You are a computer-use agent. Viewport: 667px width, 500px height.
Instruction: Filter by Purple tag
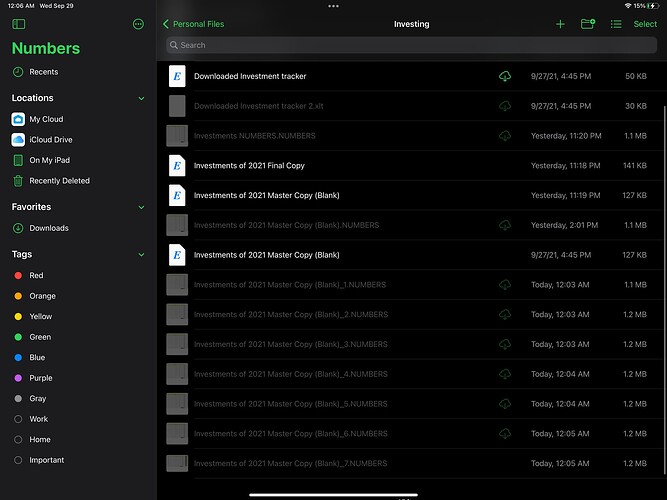[x=41, y=378]
